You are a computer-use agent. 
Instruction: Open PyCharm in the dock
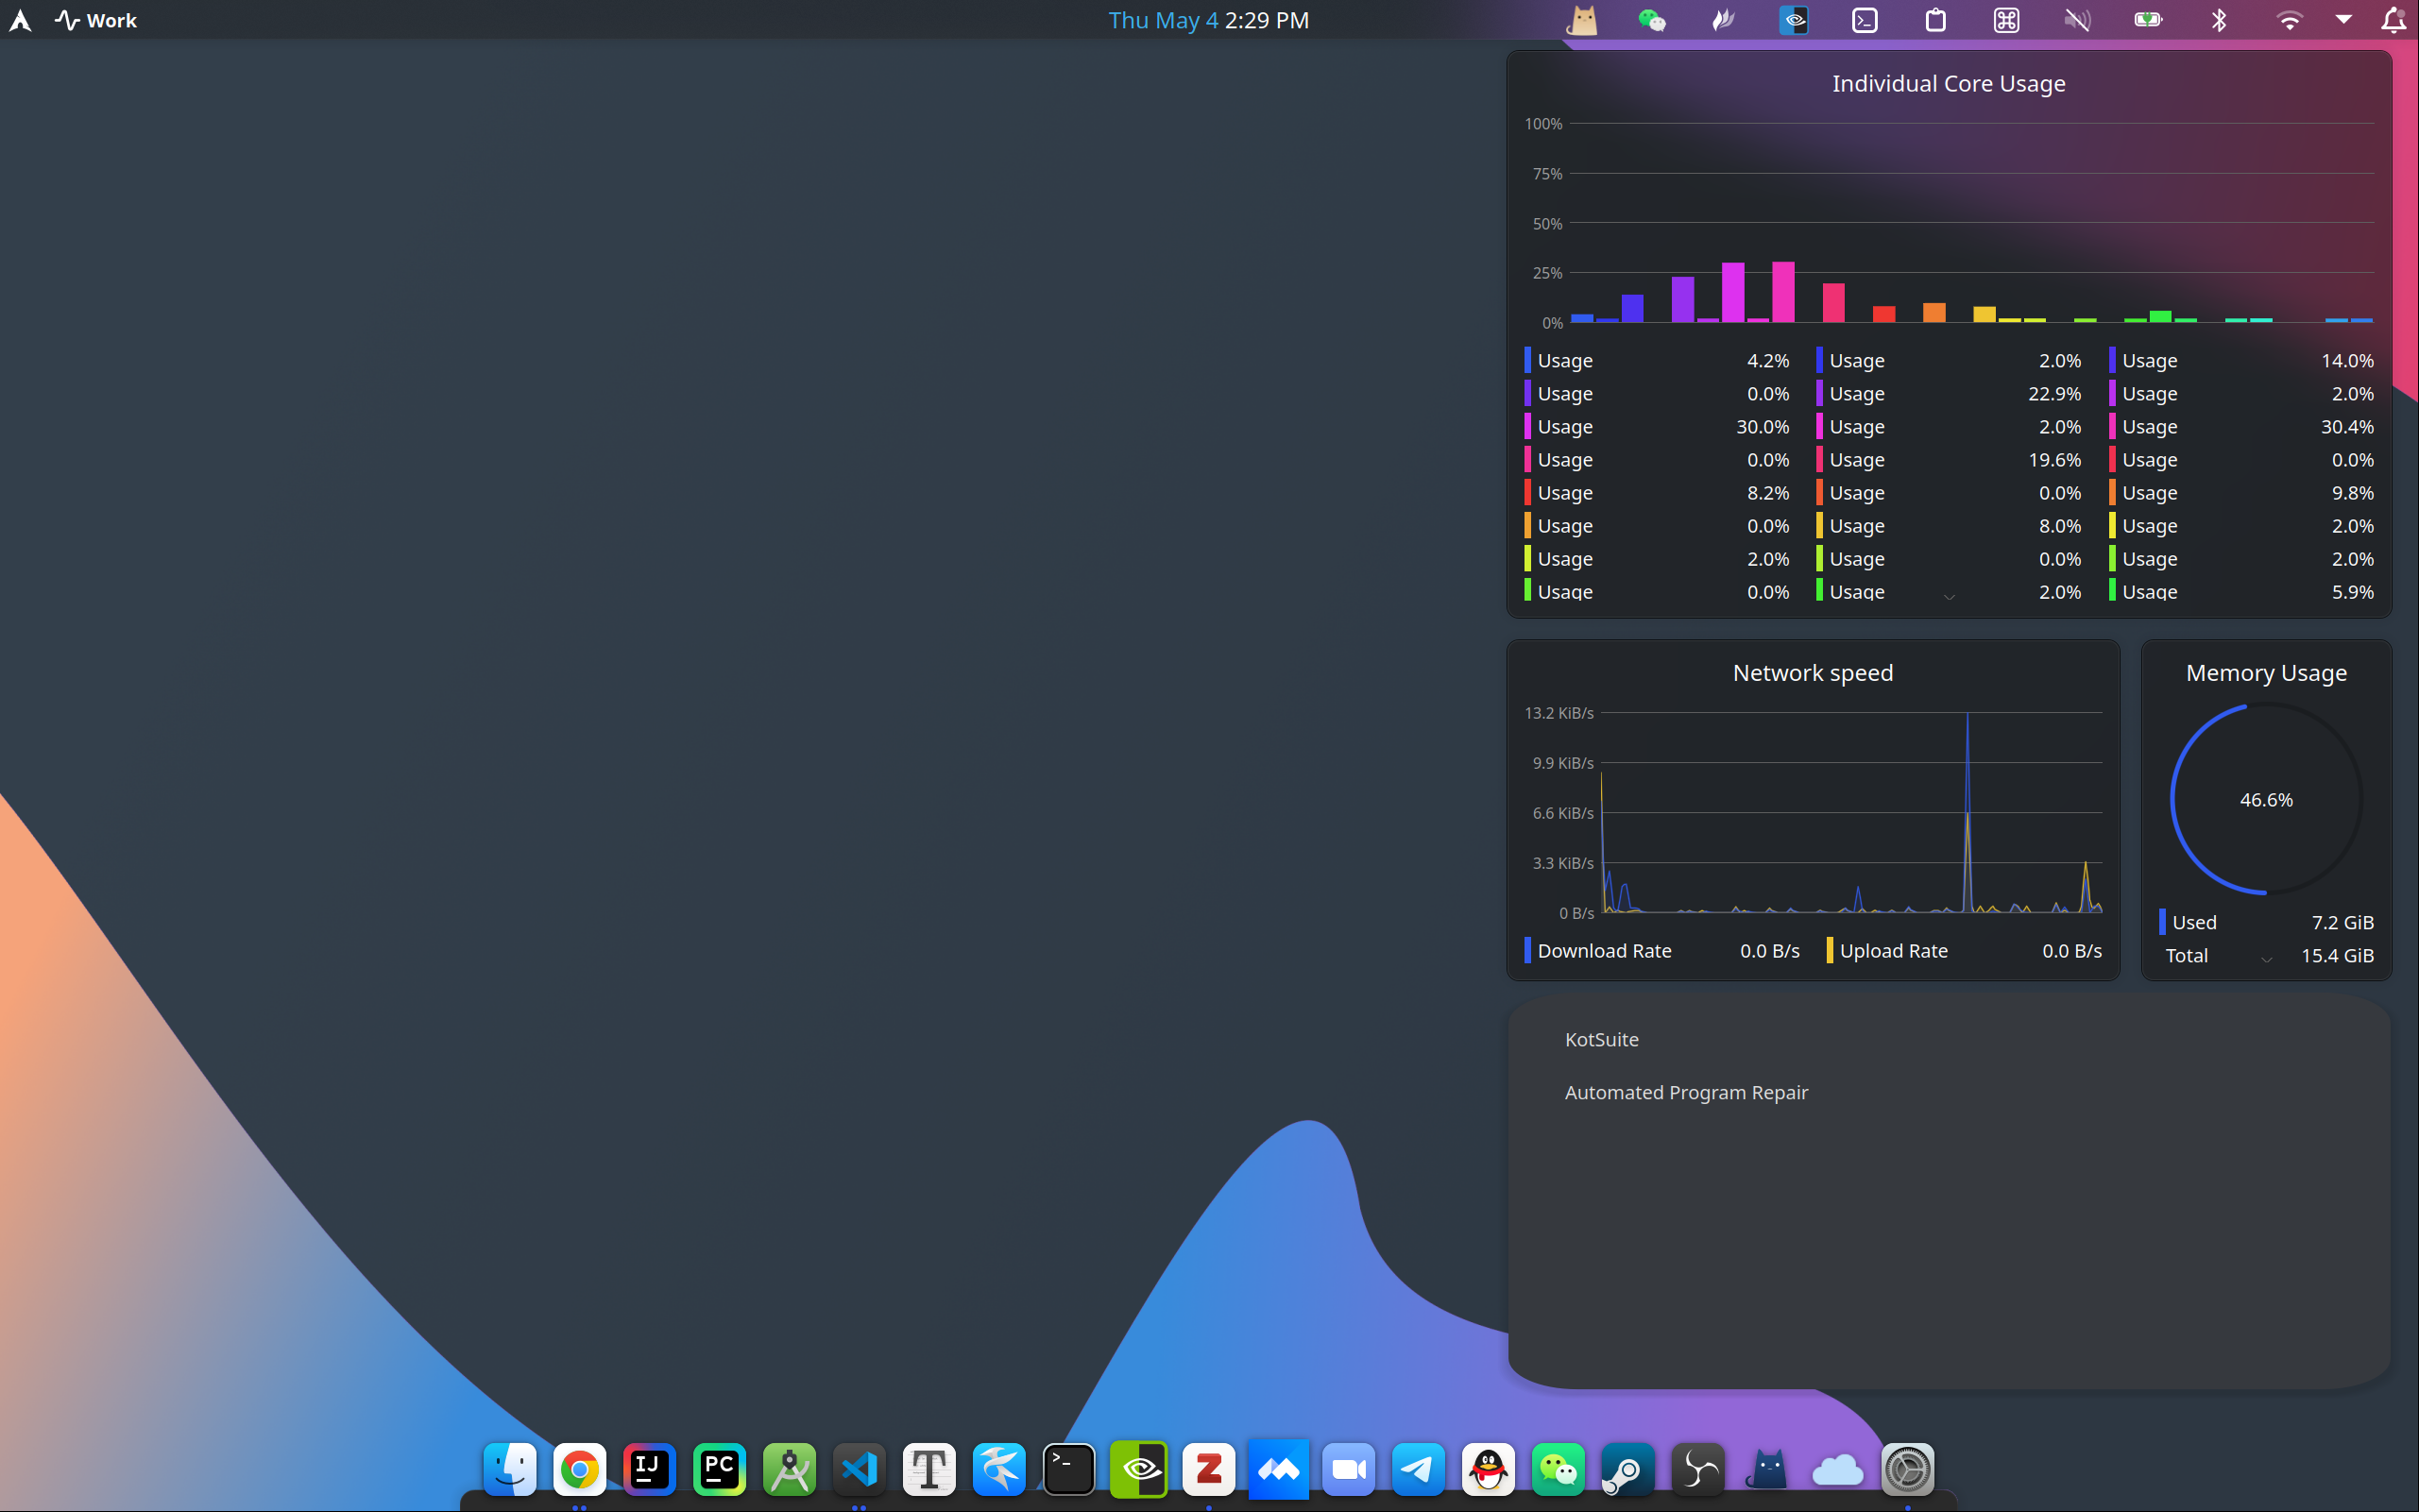[x=719, y=1469]
